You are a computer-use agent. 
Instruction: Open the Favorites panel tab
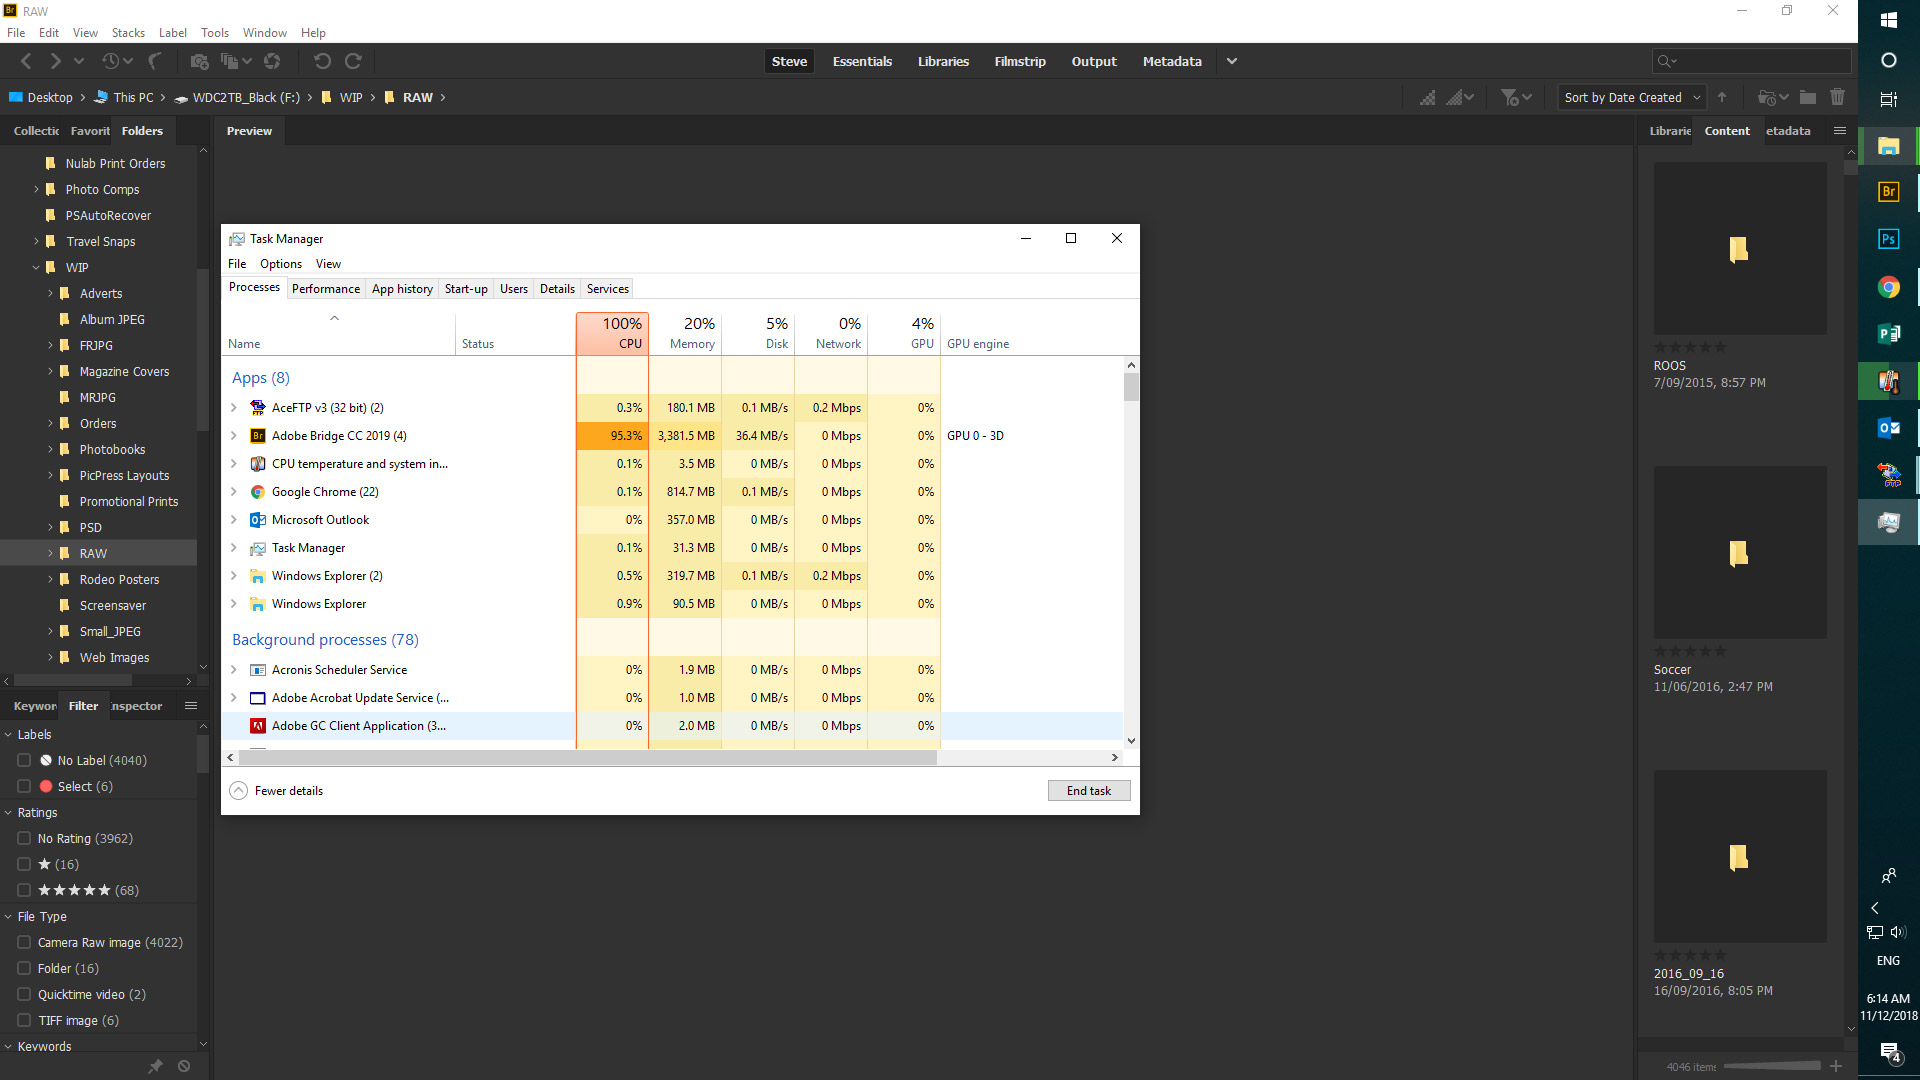(x=90, y=131)
